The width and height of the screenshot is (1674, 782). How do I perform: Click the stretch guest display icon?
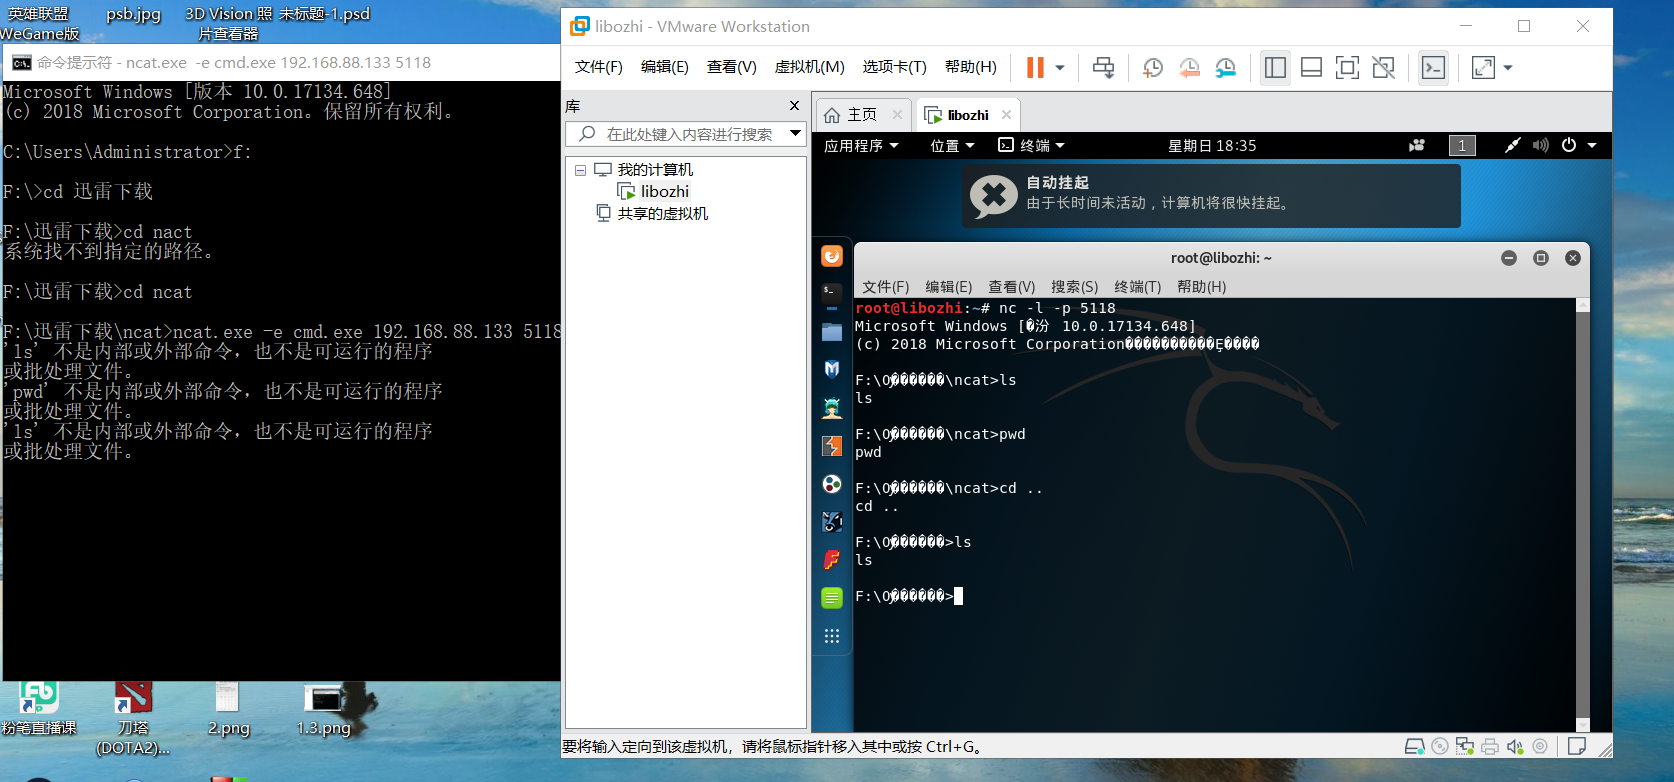pos(1483,68)
